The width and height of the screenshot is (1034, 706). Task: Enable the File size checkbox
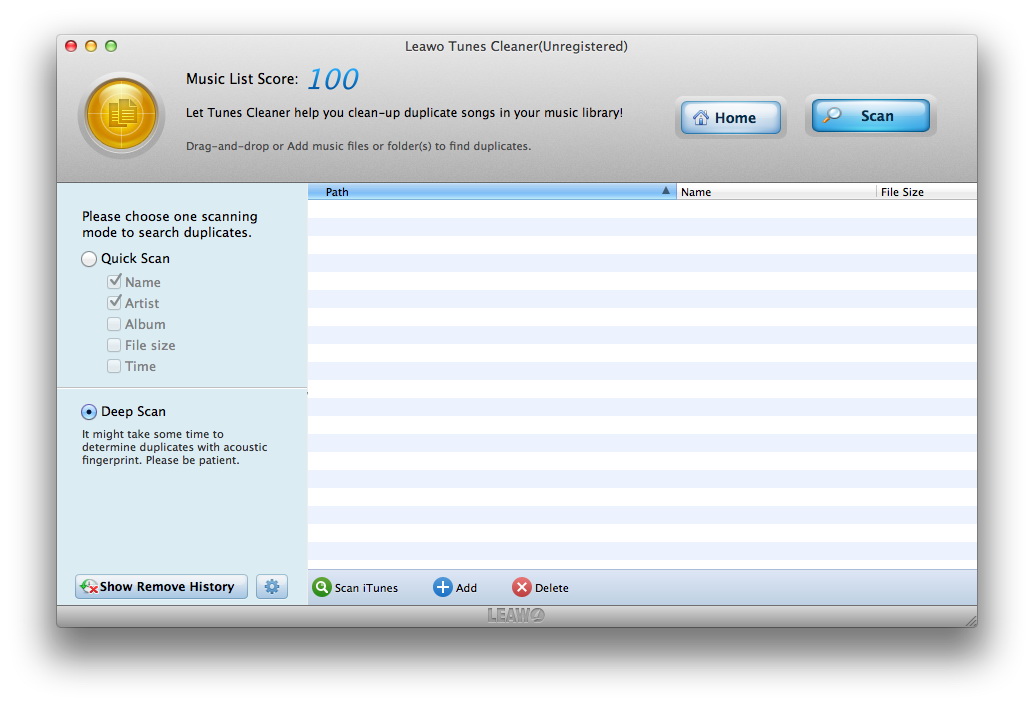114,345
